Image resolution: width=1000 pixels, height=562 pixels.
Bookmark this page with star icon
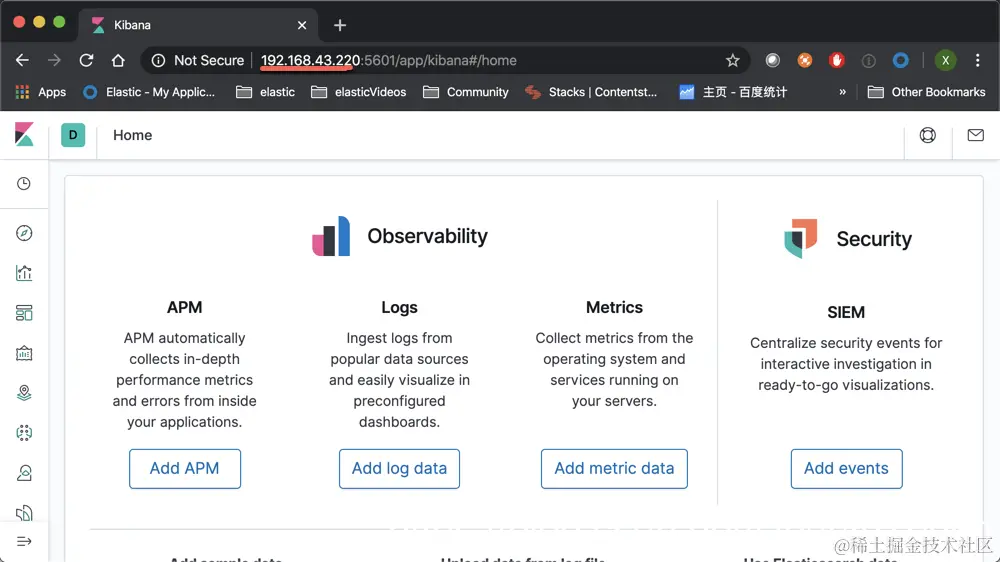[733, 61]
